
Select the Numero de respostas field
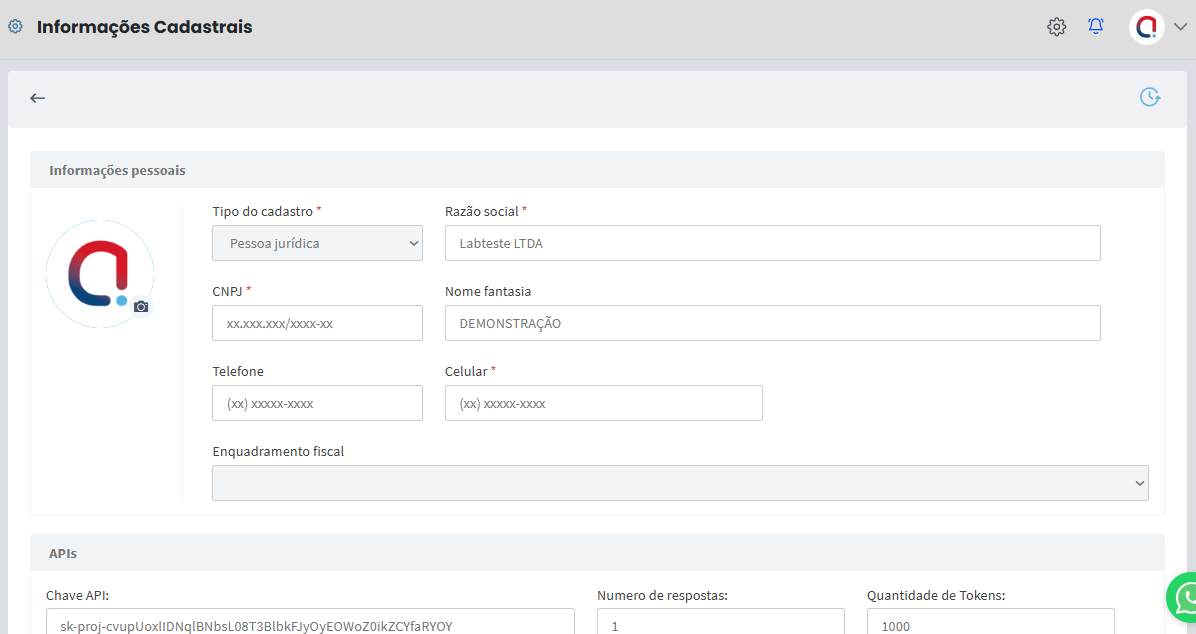[720, 624]
